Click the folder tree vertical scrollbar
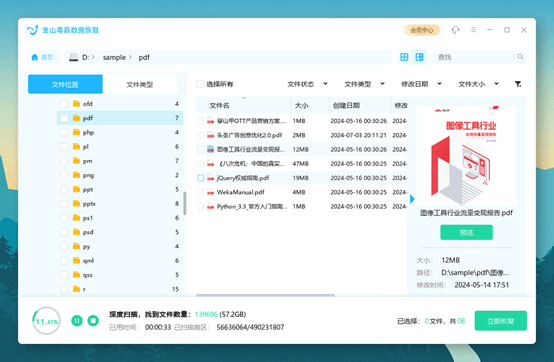This screenshot has height=362, width=554. pyautogui.click(x=184, y=203)
